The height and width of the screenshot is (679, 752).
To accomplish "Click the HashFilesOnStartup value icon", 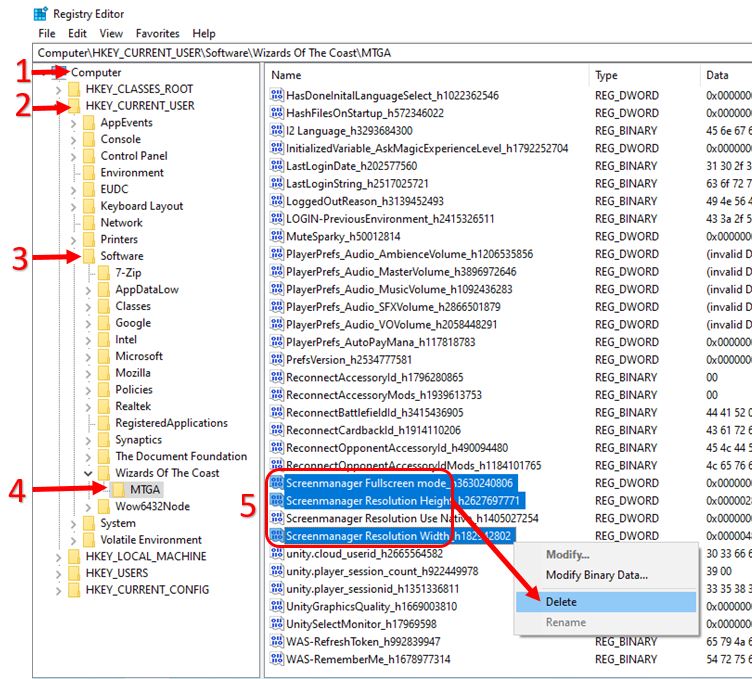I will [277, 113].
